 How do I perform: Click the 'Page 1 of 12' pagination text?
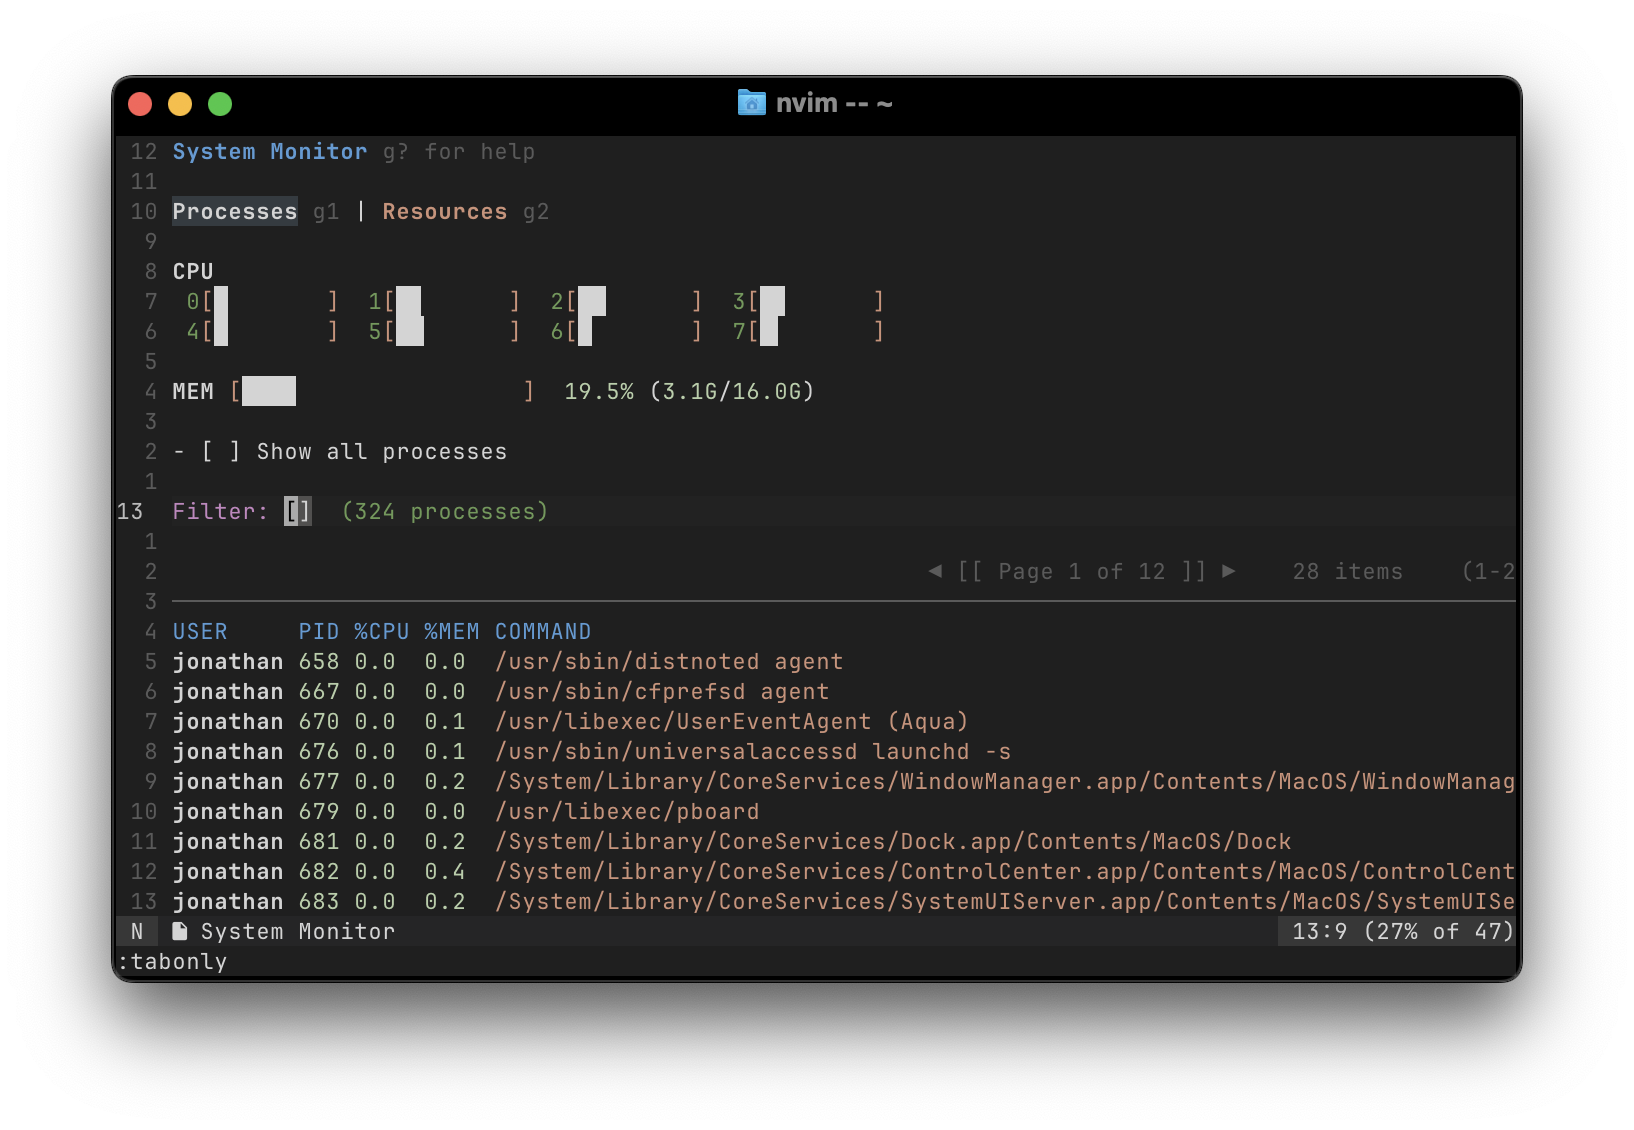(x=1082, y=571)
